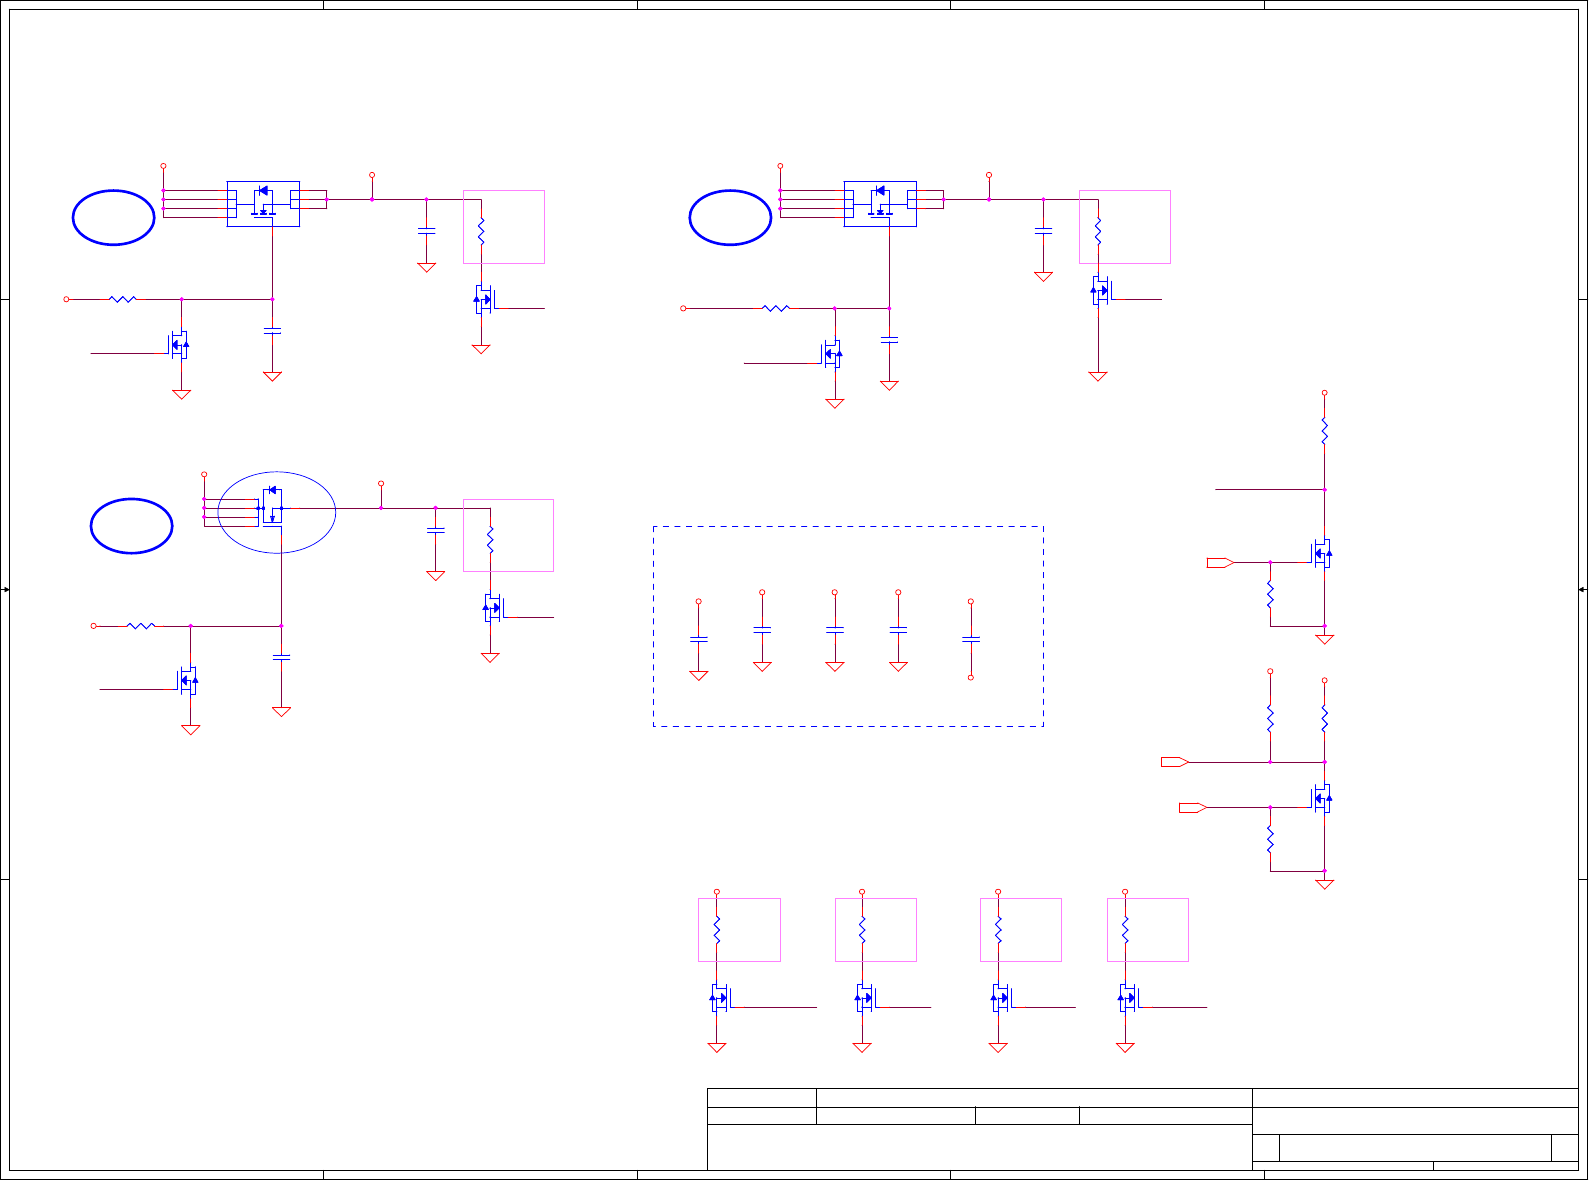Select the dashed-box capacitor with two open terminals
This screenshot has width=1589, height=1180.
pos(971,639)
